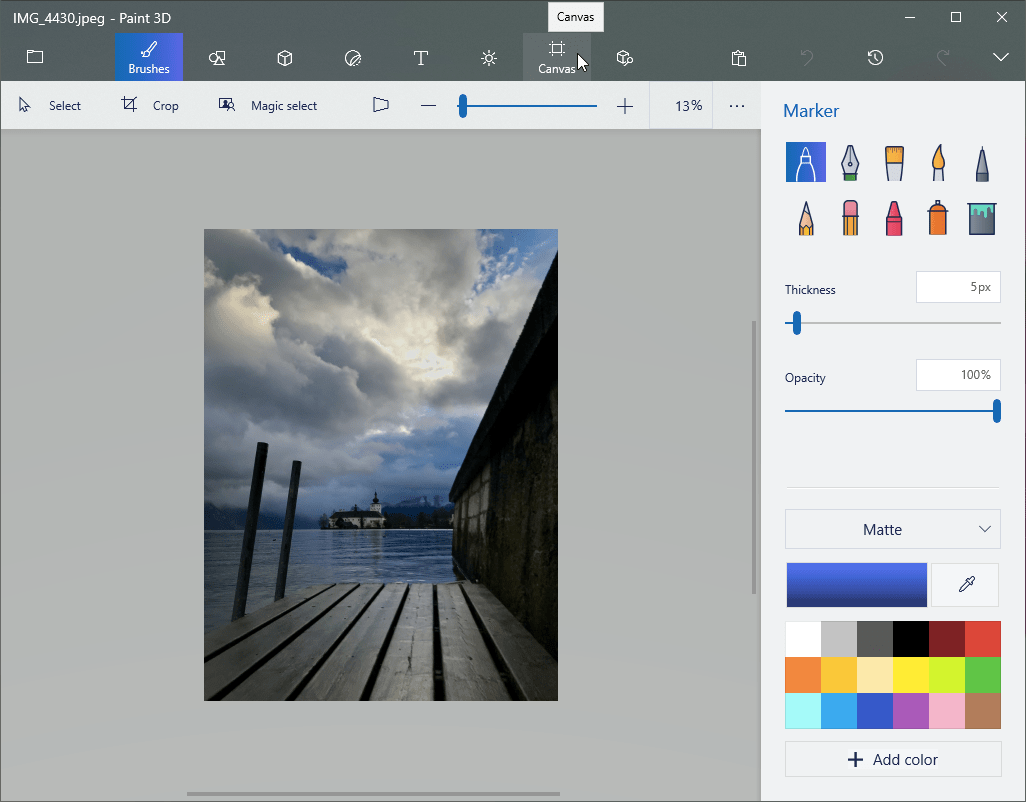This screenshot has width=1026, height=802.
Task: Open the Stickers tab
Action: tap(353, 58)
